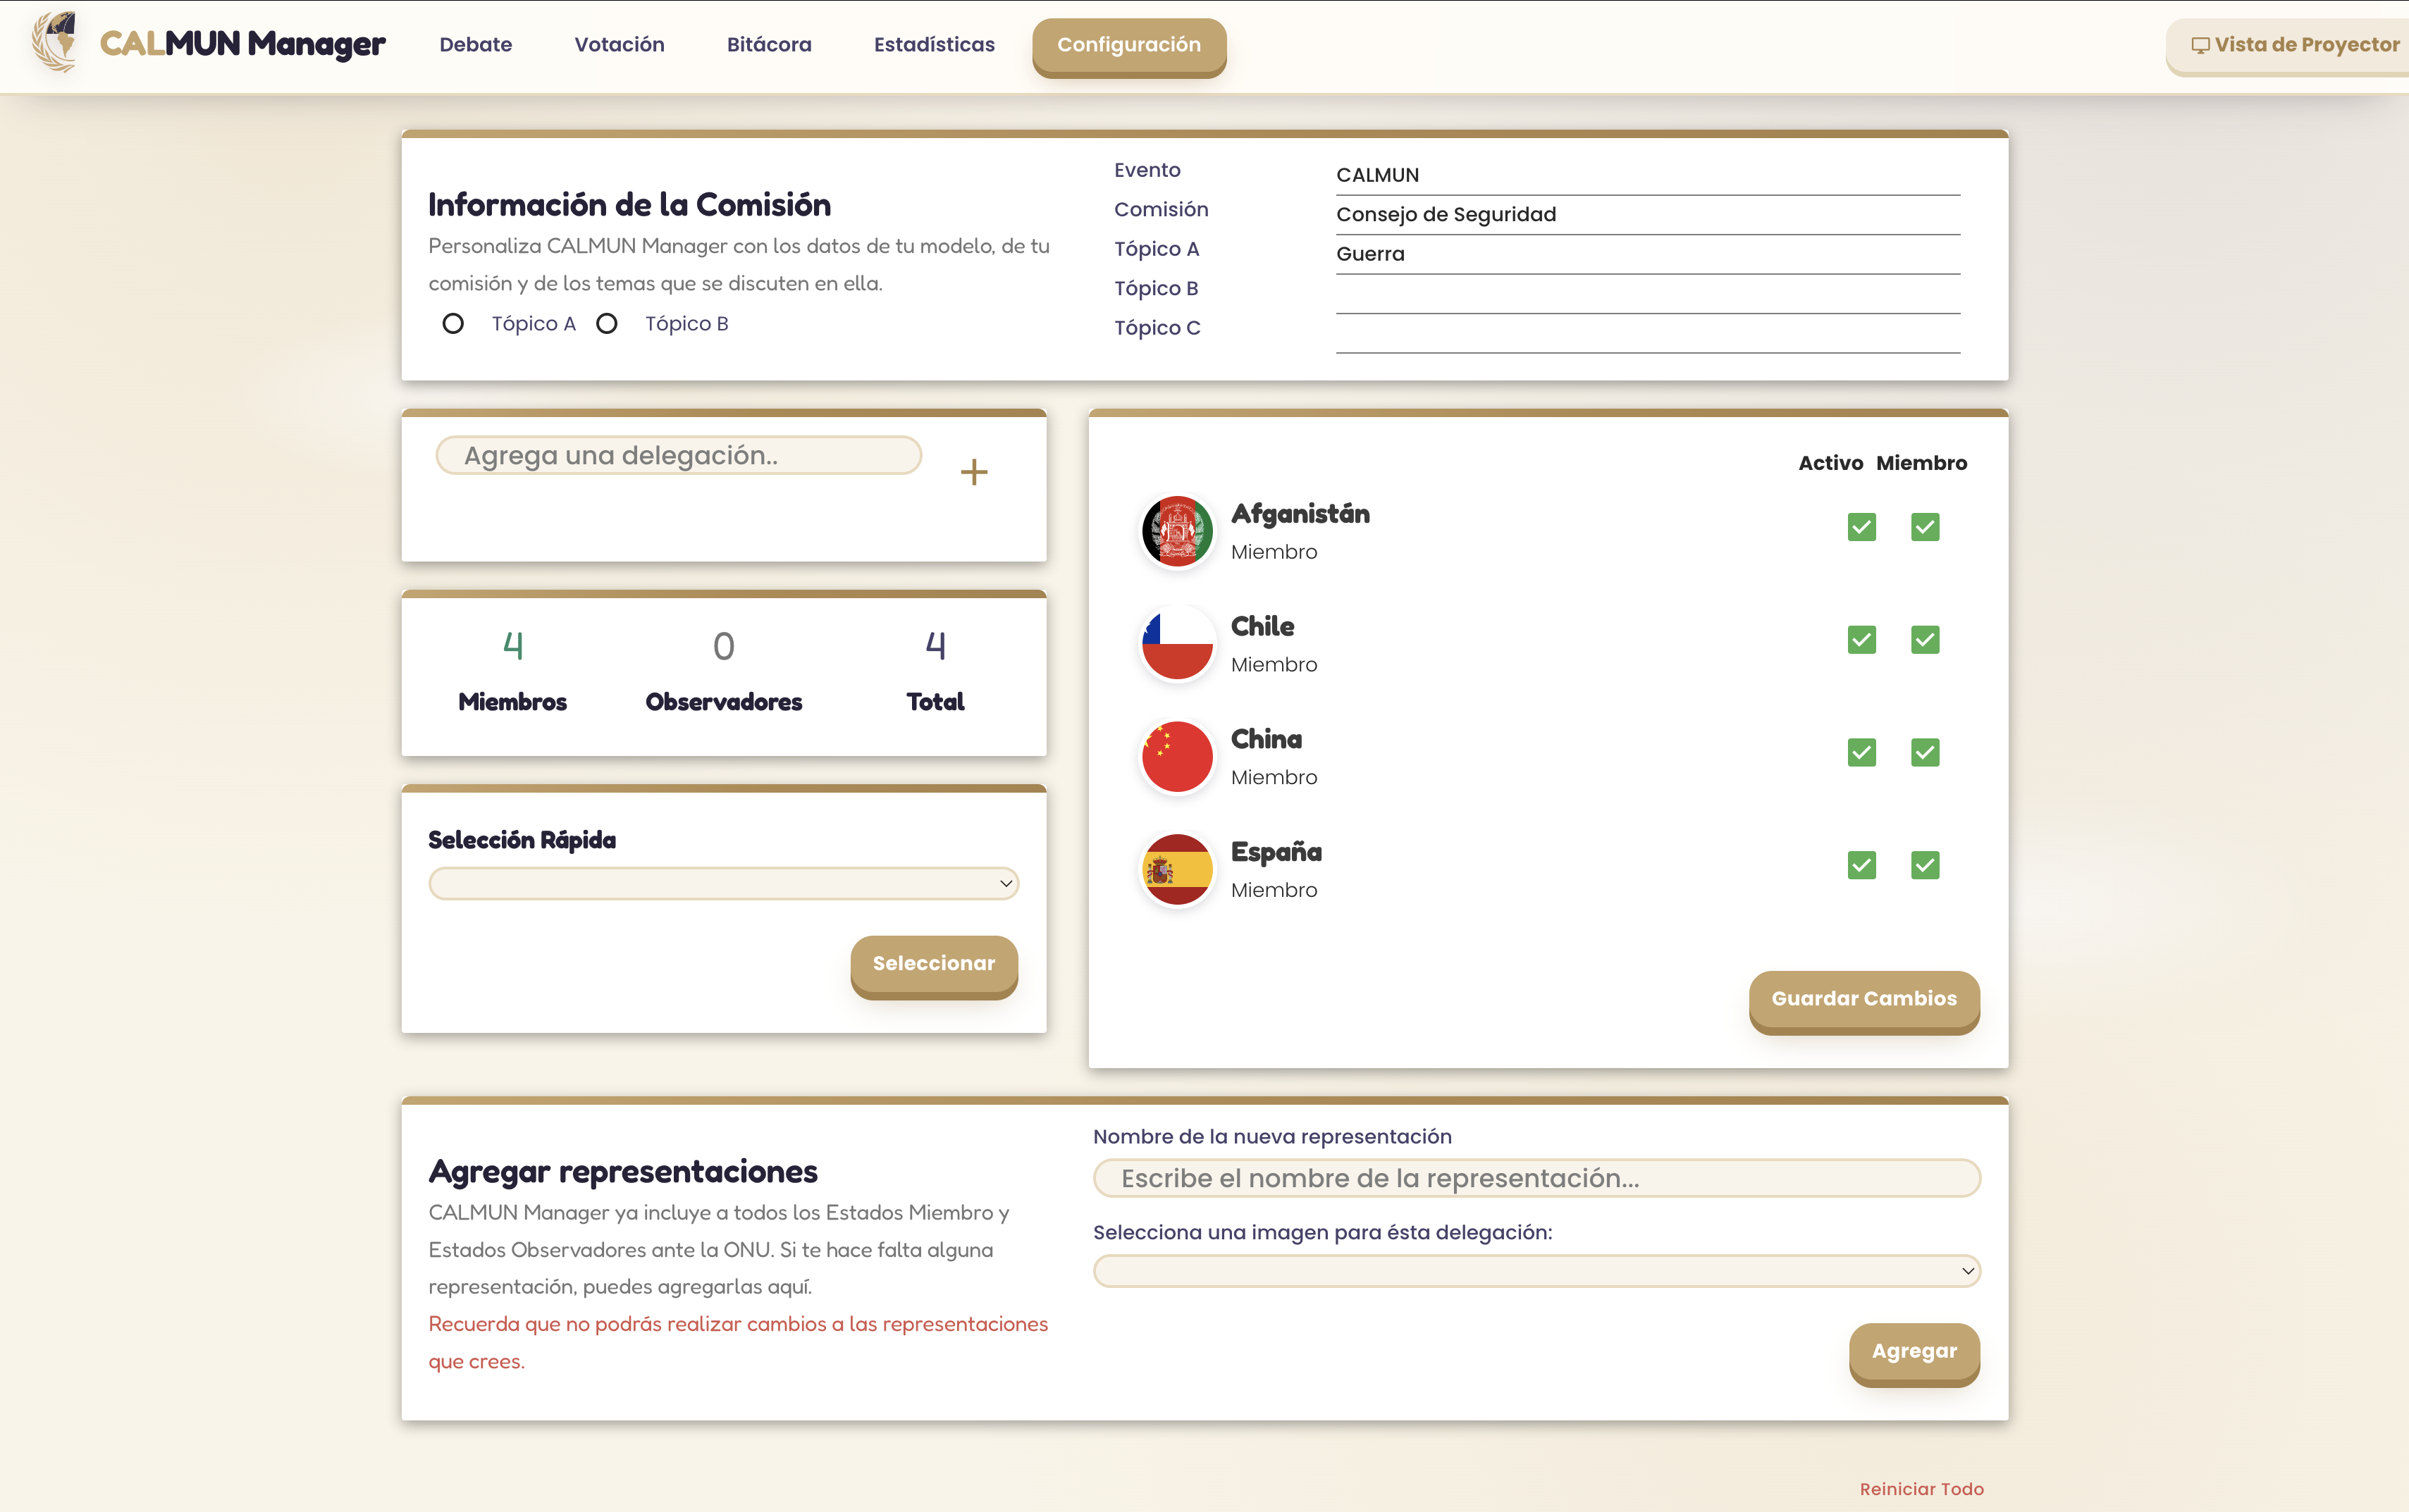
Task: Click the new representation name field
Action: (x=1537, y=1178)
